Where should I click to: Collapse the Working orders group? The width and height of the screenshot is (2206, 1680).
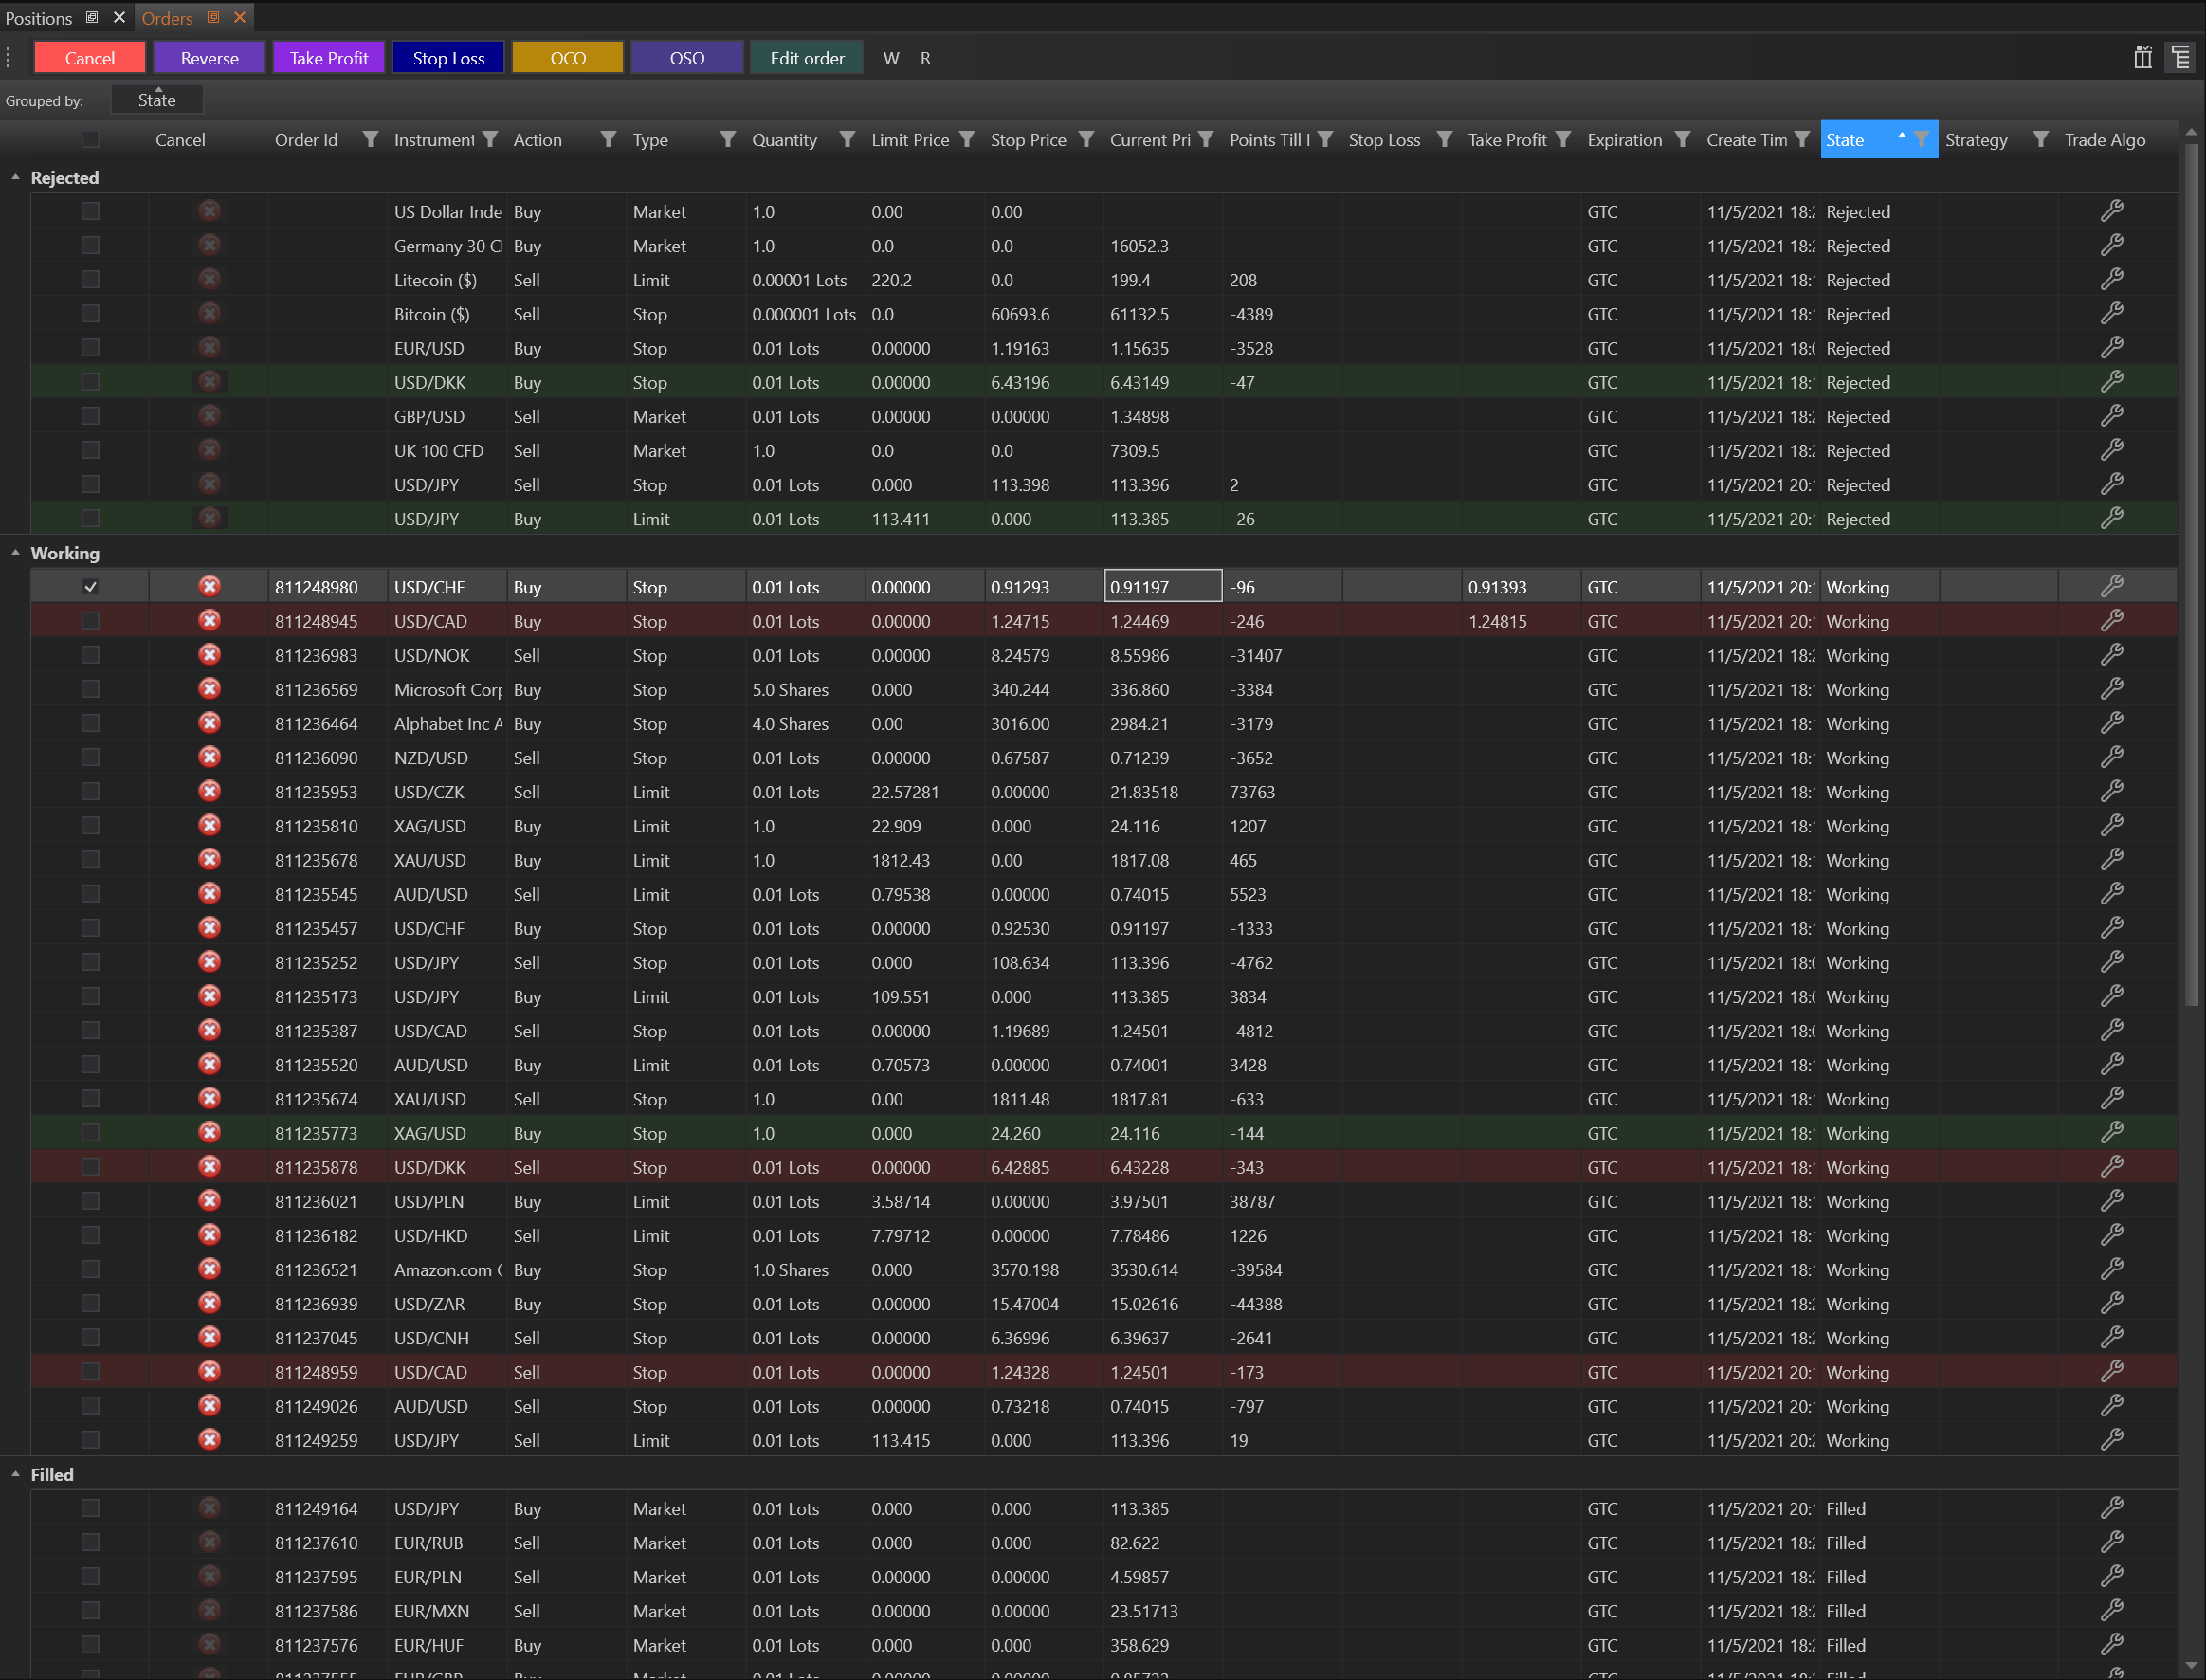[15, 552]
